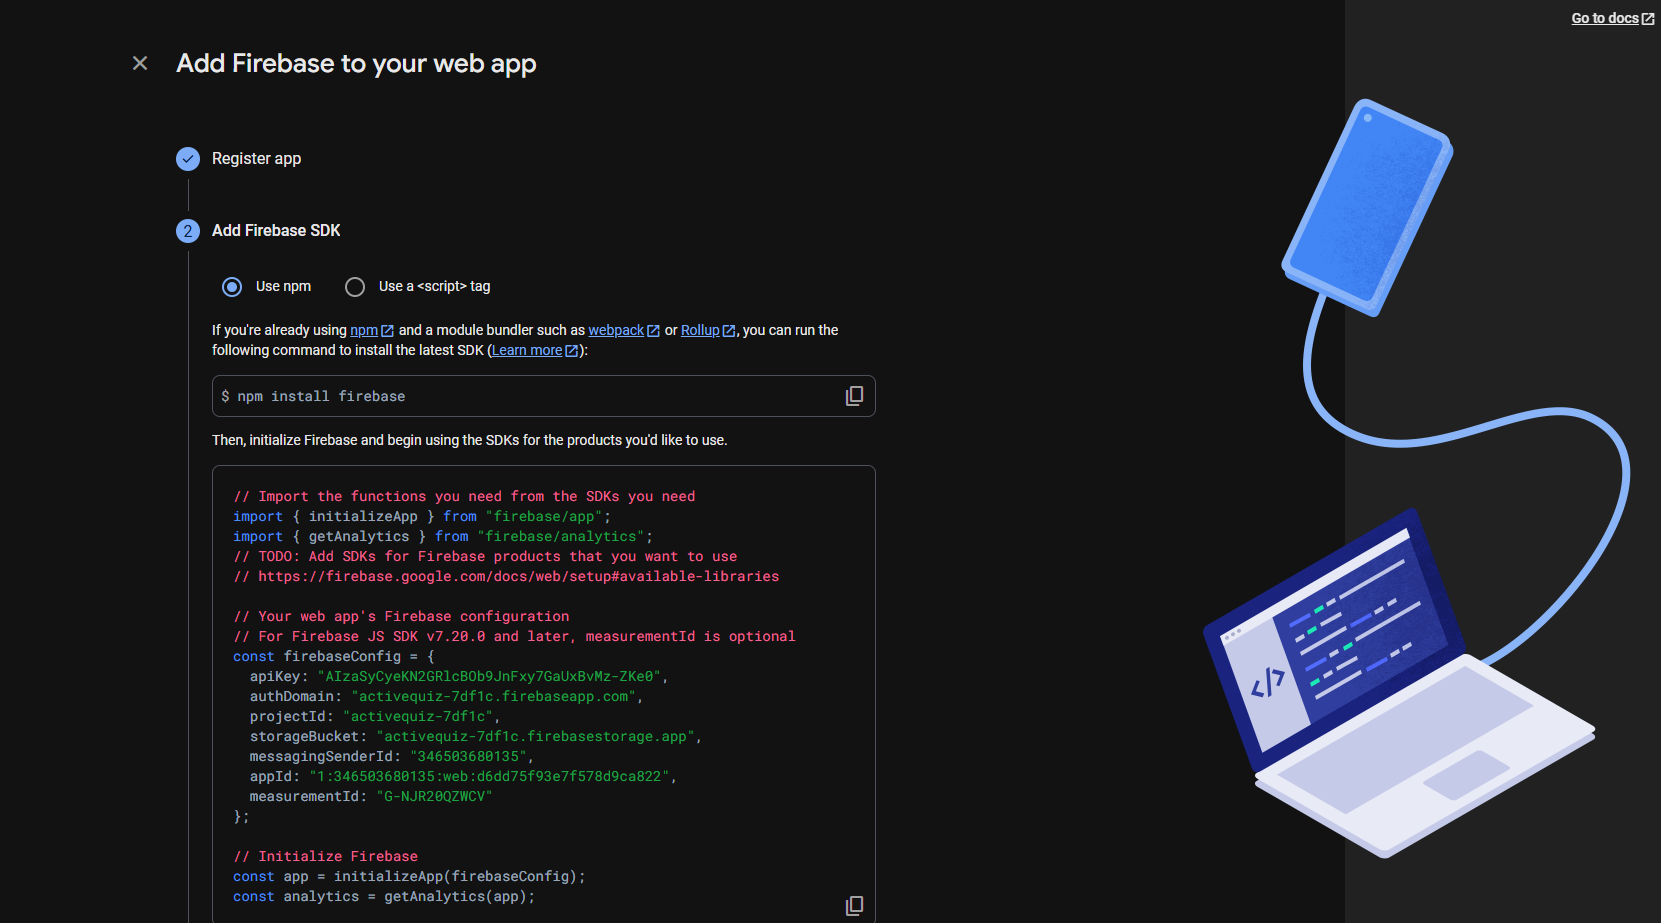Open the Rollup link
The image size is (1661, 923).
click(700, 330)
